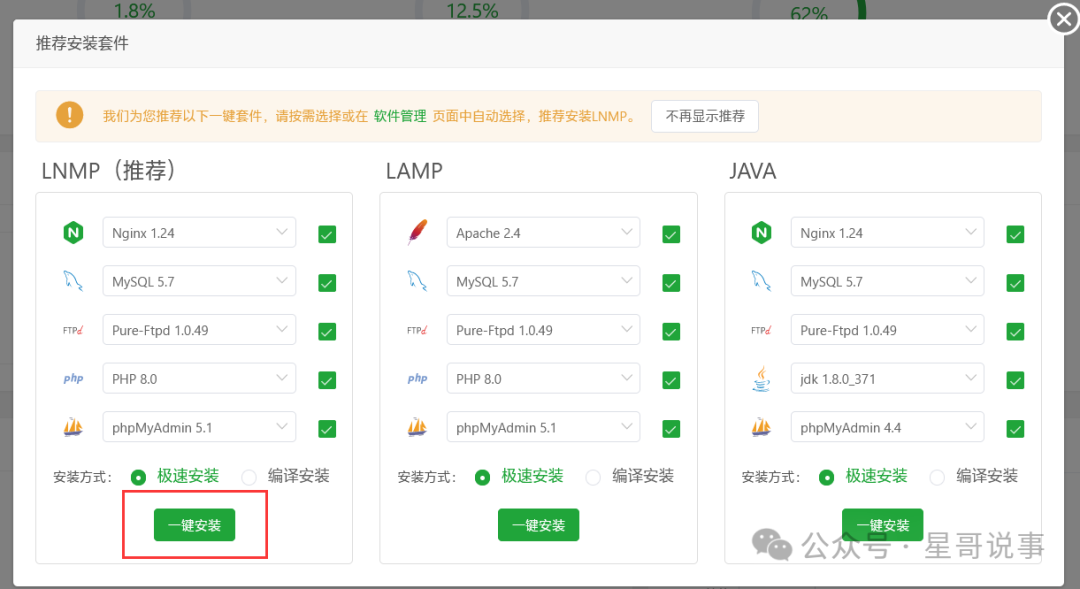Uncheck Pure-Ftpd 1.0.49 in LNMP column
Screen dimensions: 1080x589
(327, 331)
